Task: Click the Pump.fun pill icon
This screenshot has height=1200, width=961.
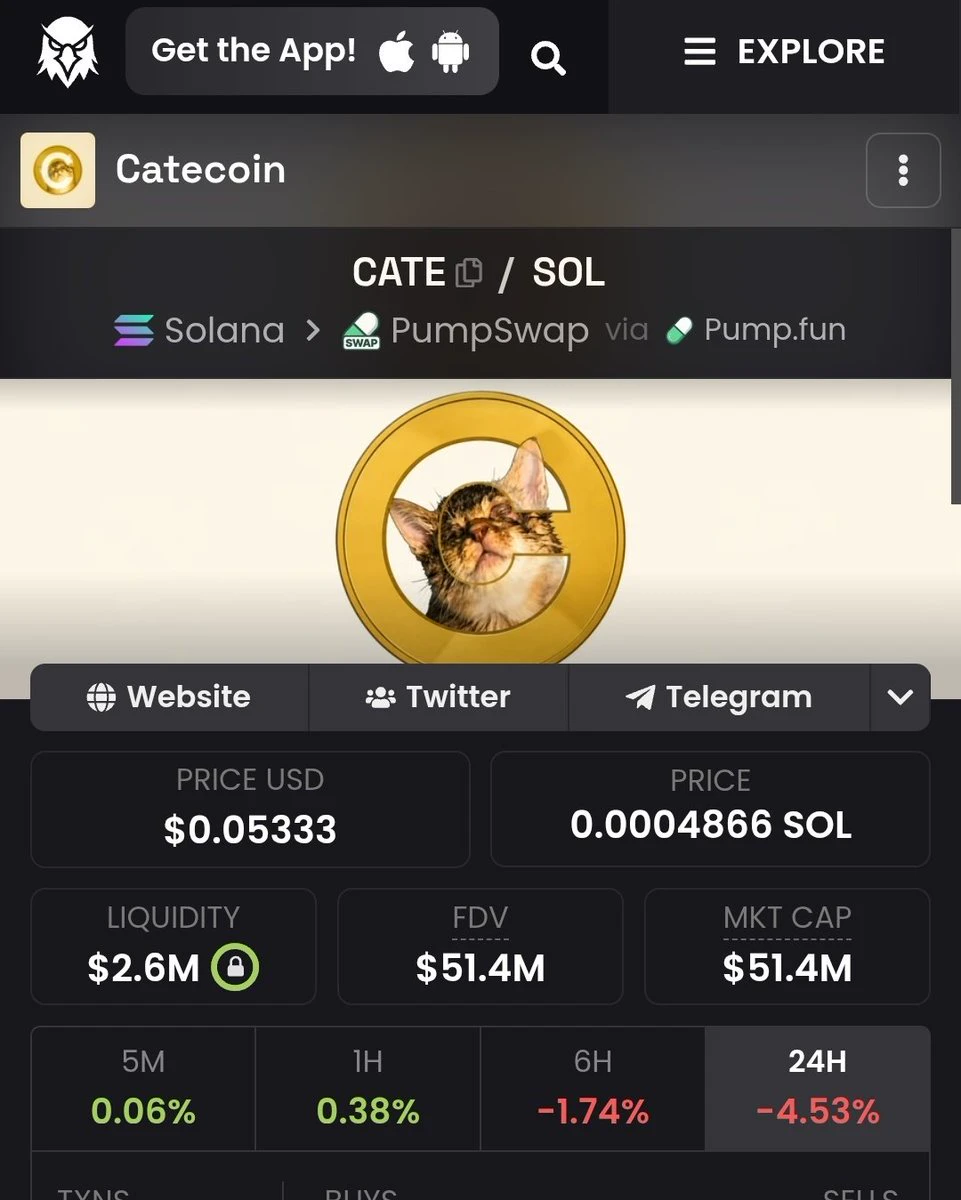Action: [679, 330]
